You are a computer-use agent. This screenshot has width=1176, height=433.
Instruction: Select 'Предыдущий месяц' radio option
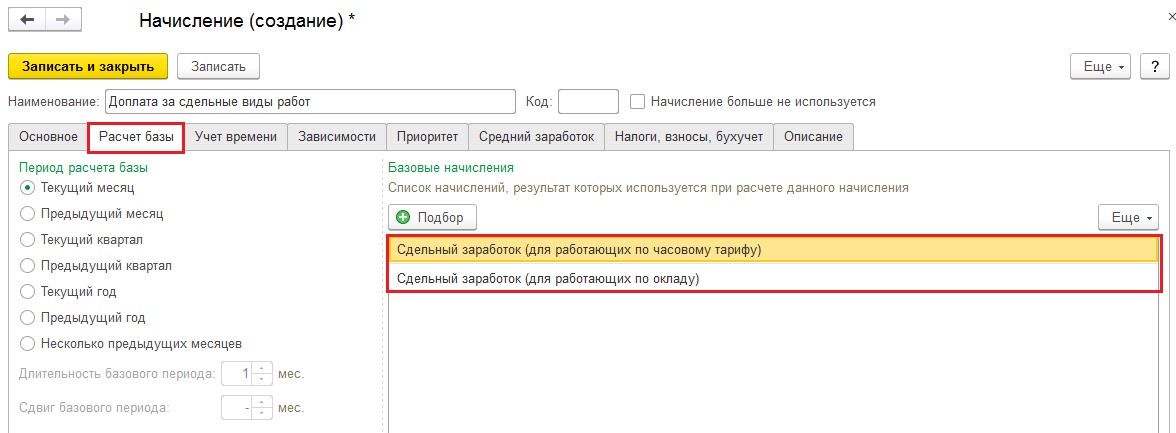(x=28, y=213)
